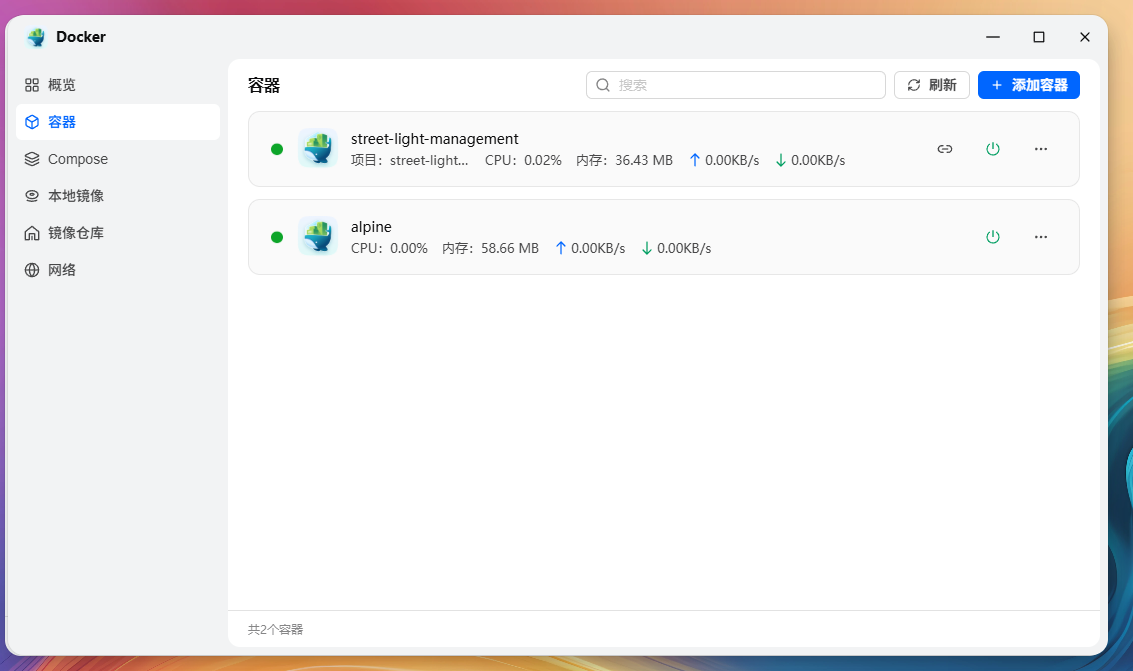Click the 添加容器 (Add Container) button
Viewport: 1133px width, 671px height.
coord(1028,85)
